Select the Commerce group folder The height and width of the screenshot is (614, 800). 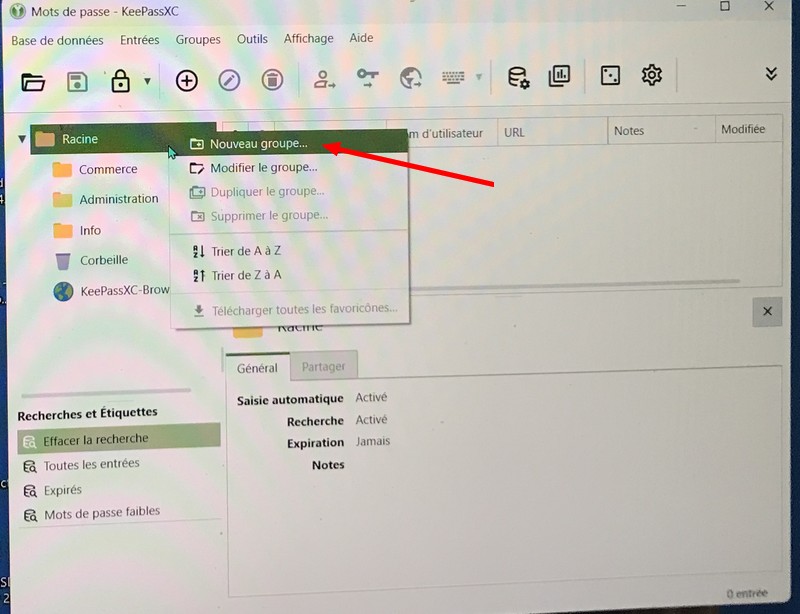point(107,169)
